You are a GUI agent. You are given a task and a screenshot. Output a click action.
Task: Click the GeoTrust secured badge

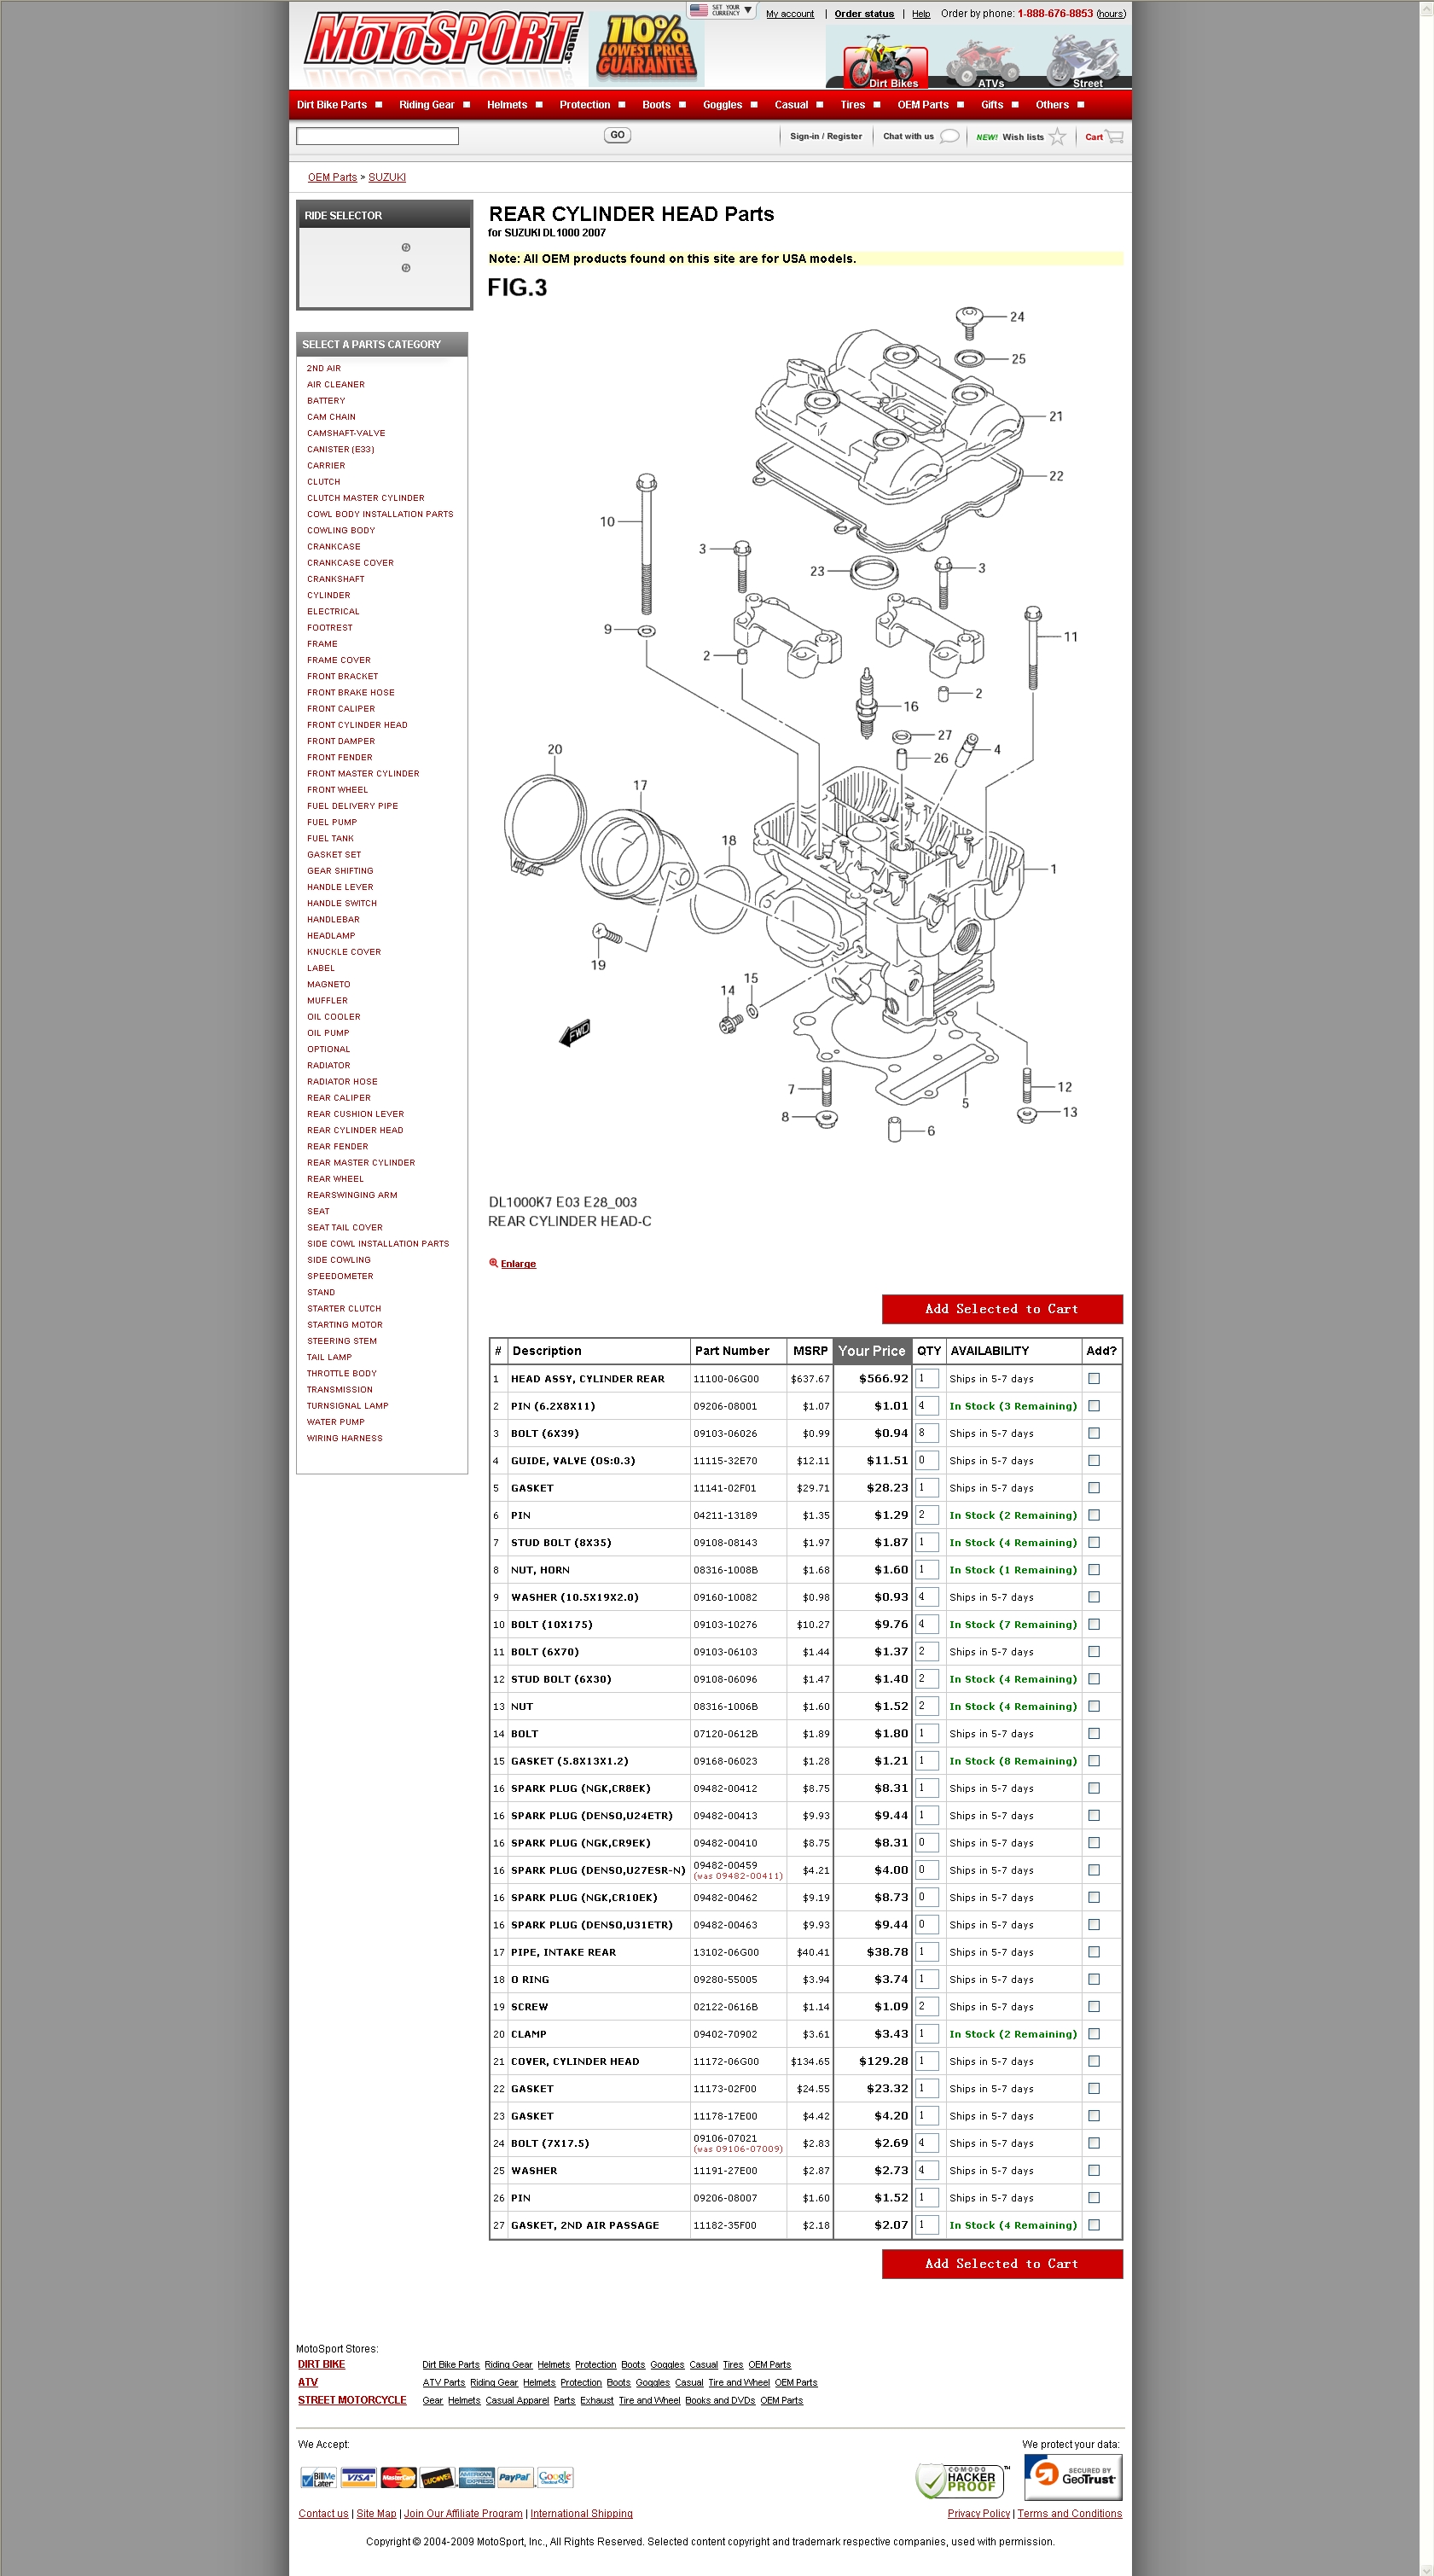tap(1072, 2477)
